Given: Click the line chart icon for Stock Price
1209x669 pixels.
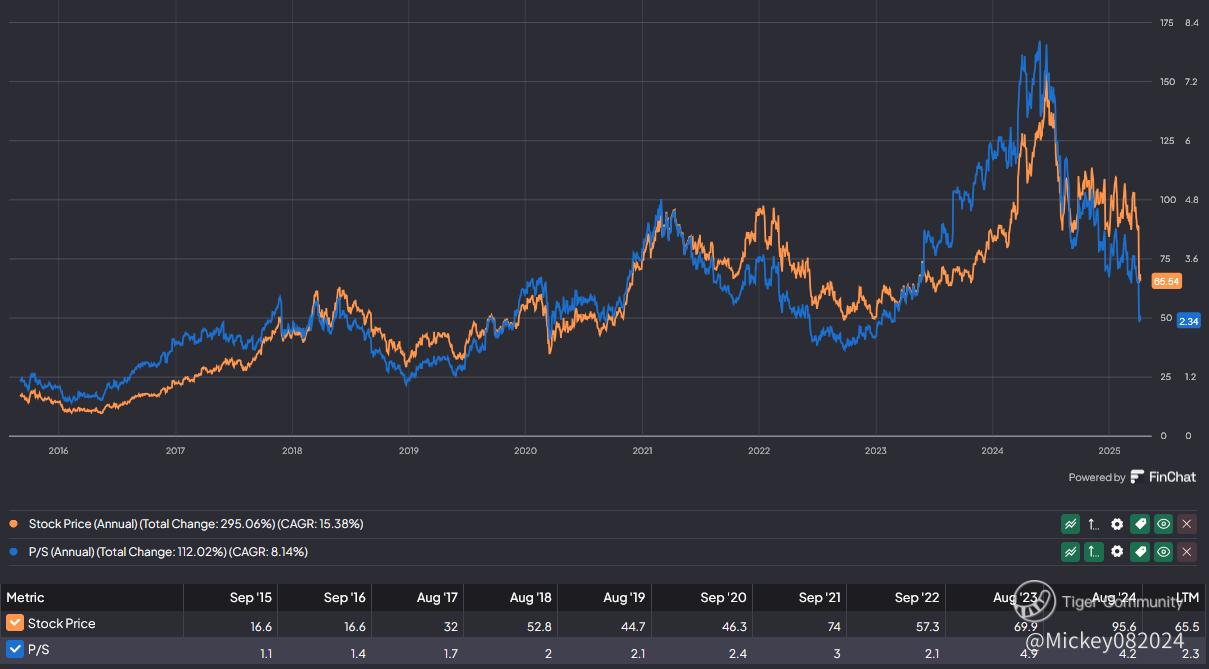Looking at the screenshot, I should (1070, 523).
